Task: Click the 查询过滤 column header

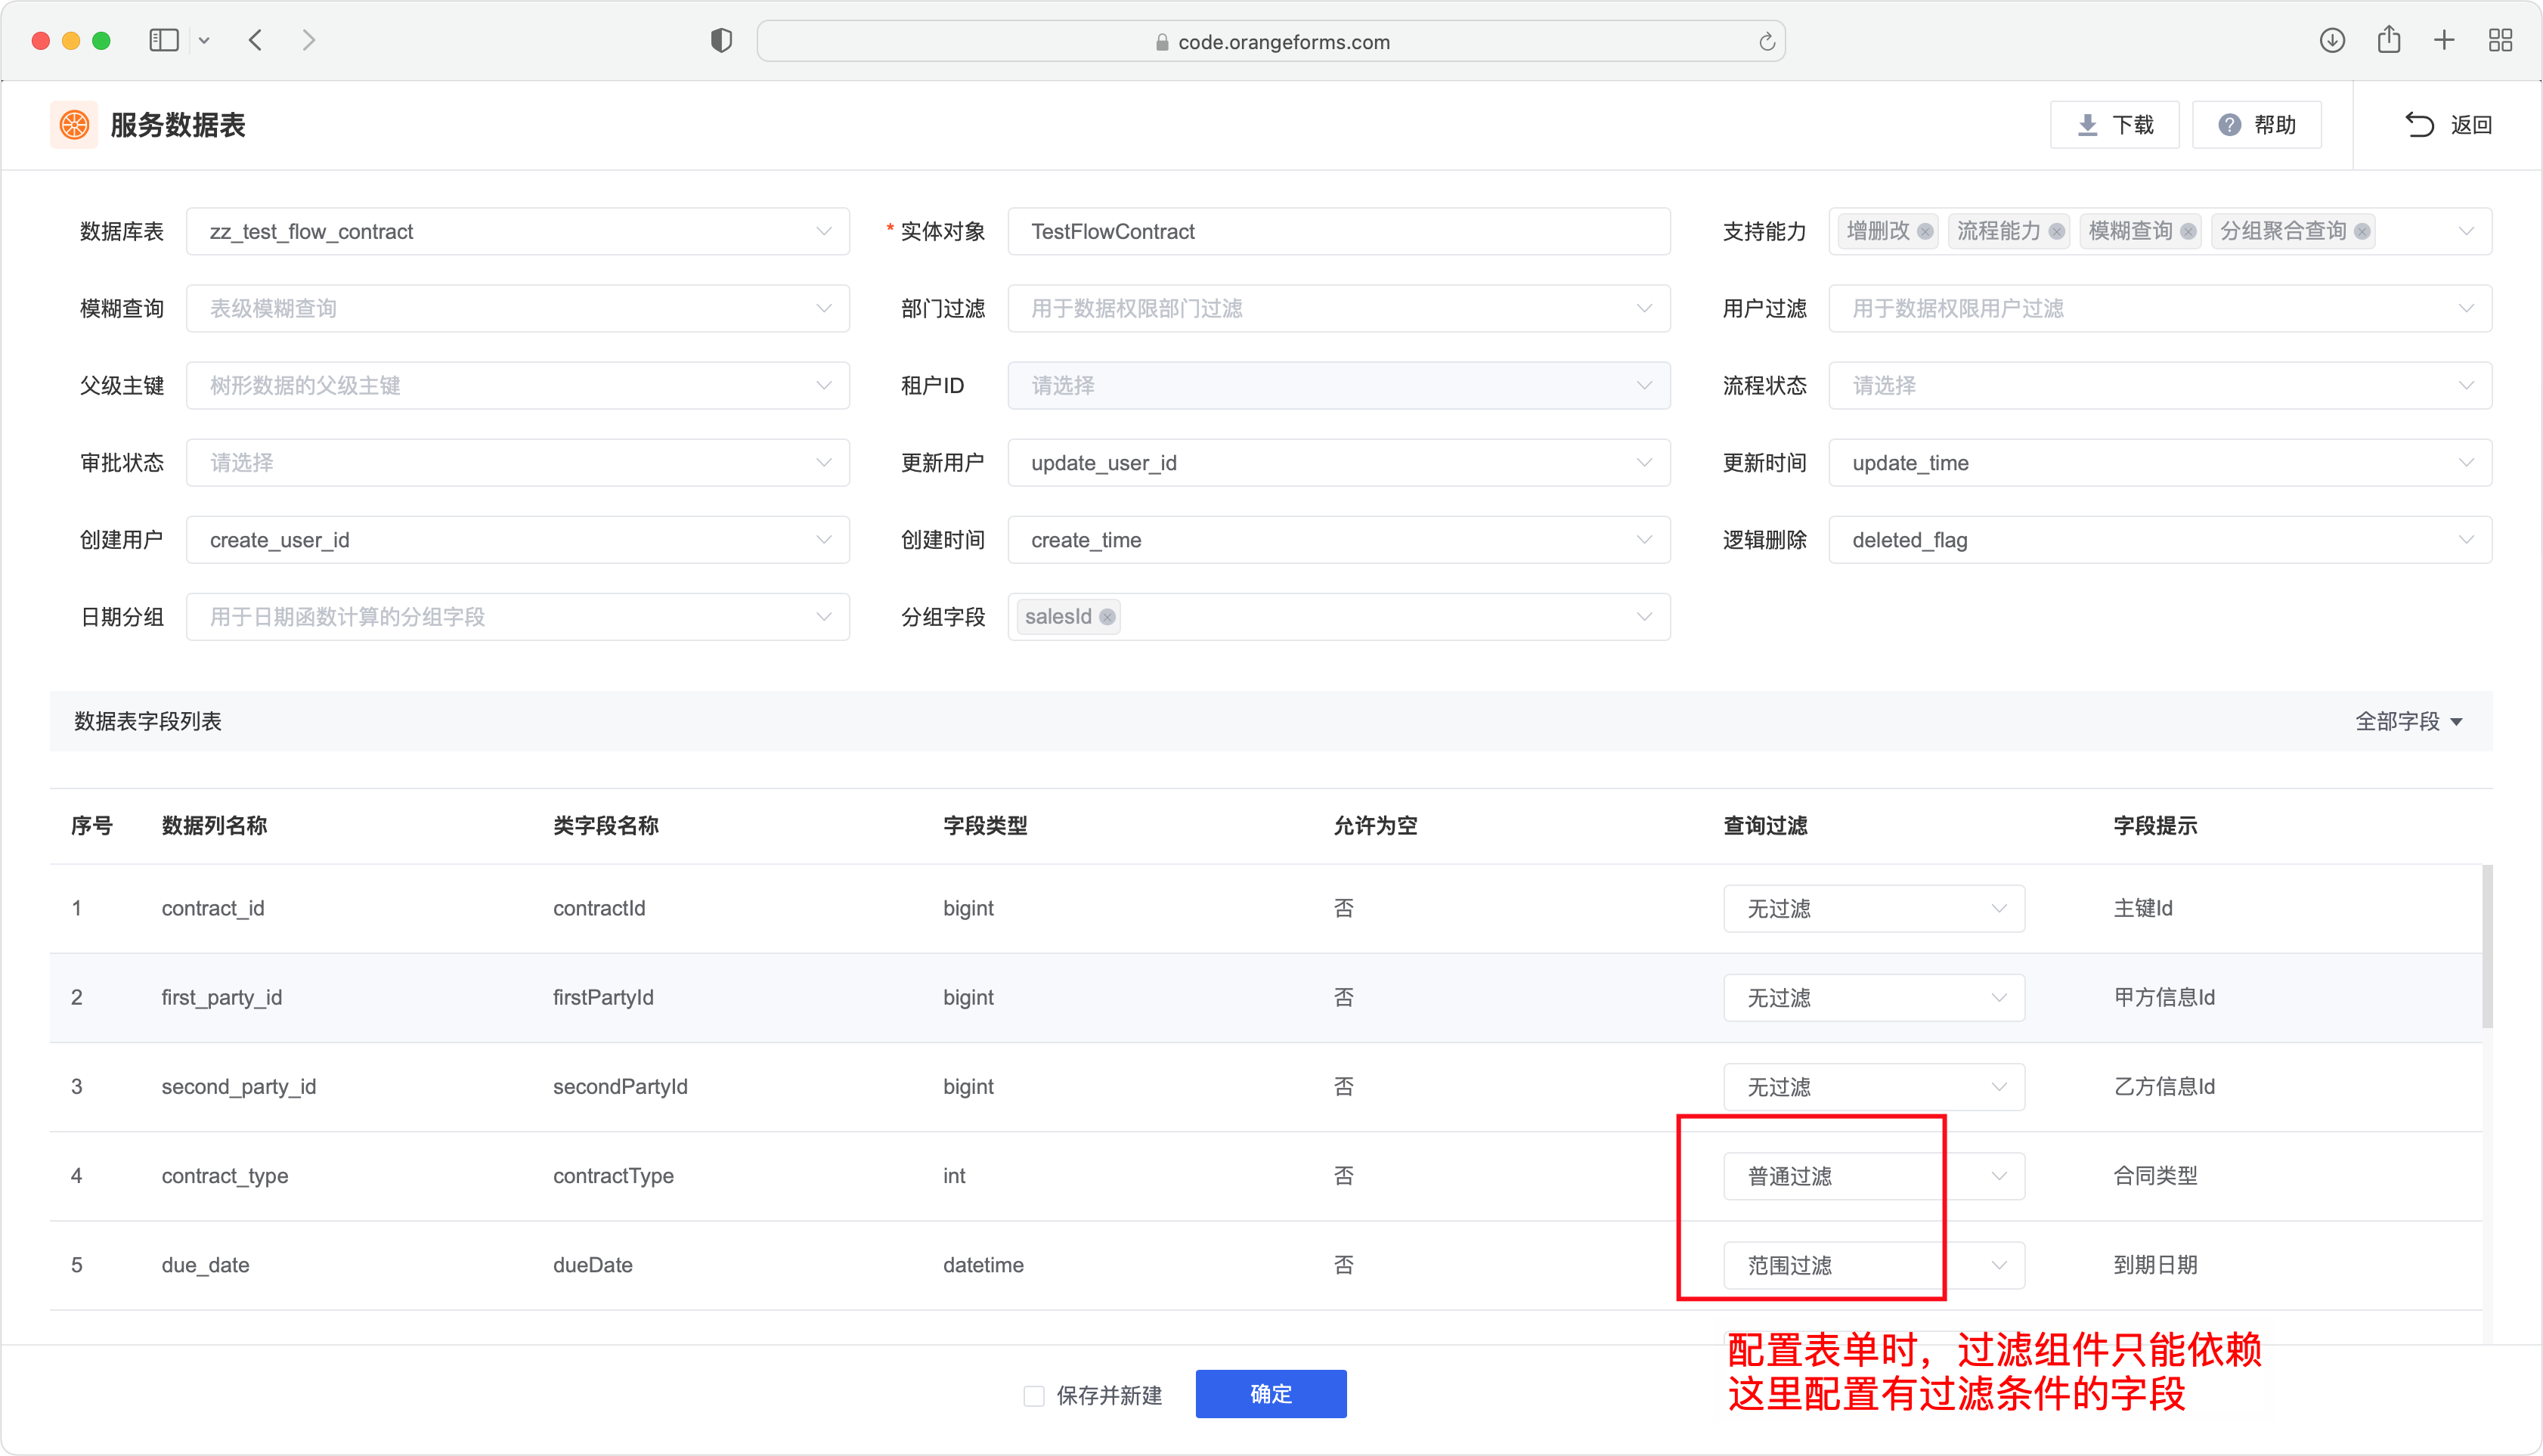Action: pyautogui.click(x=1764, y=825)
